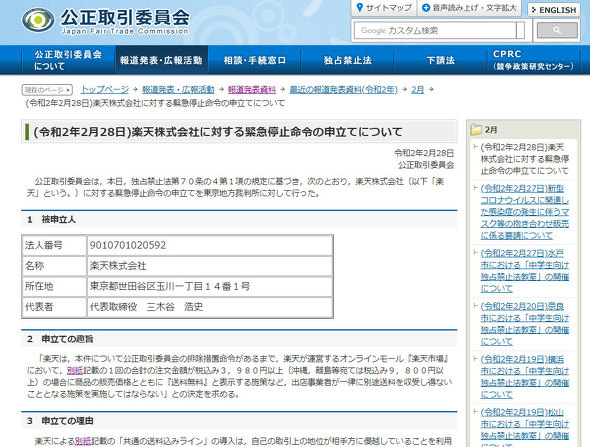Select the 代表取締役 三木谷 浩史 cell

[210, 307]
